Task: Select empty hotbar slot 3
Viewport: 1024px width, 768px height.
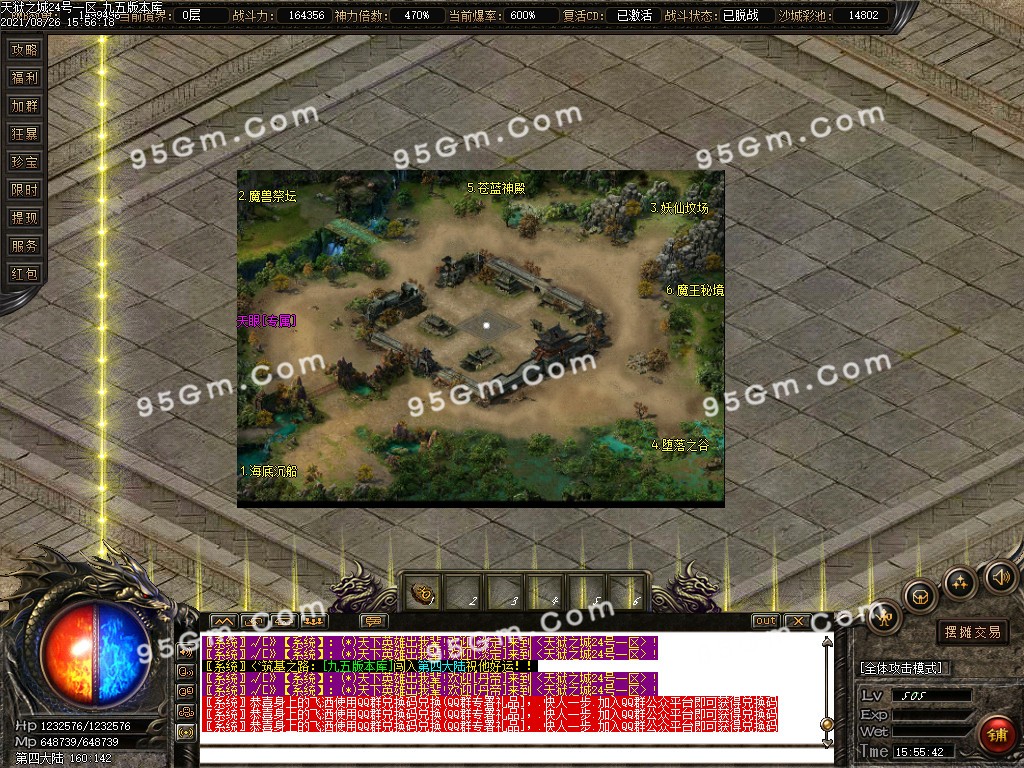Action: click(x=504, y=594)
